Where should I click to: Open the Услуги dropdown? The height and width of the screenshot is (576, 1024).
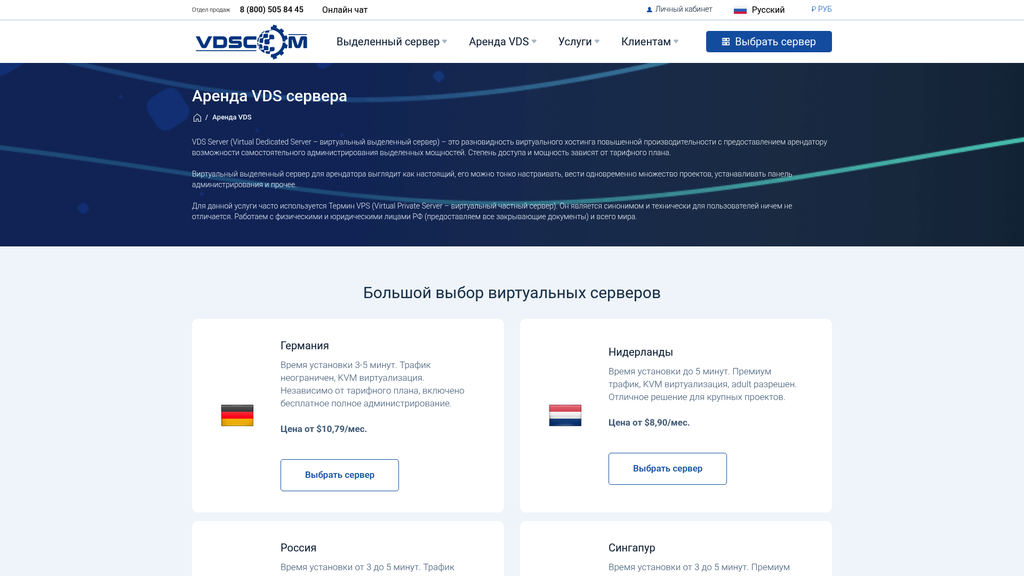point(577,41)
